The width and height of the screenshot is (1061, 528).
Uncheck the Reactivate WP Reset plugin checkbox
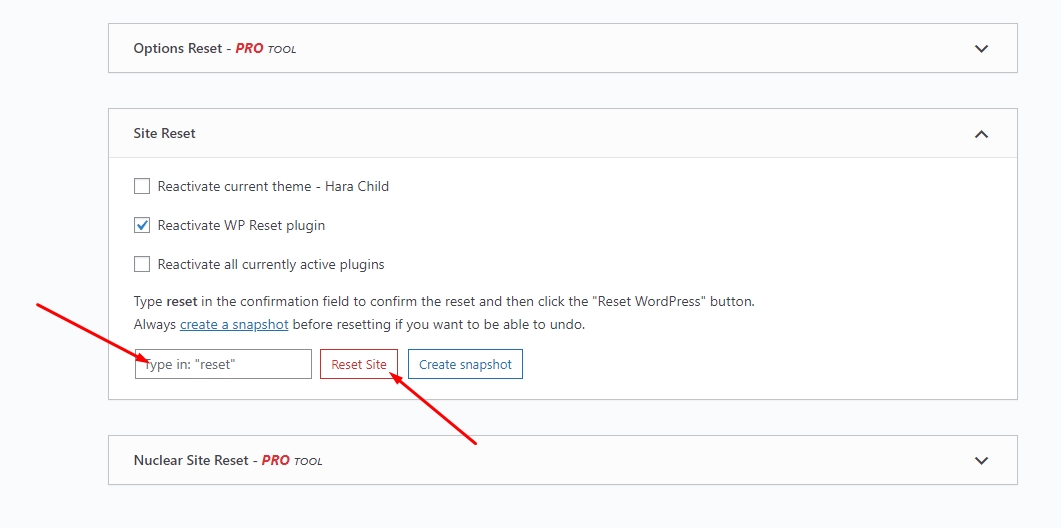[x=142, y=225]
